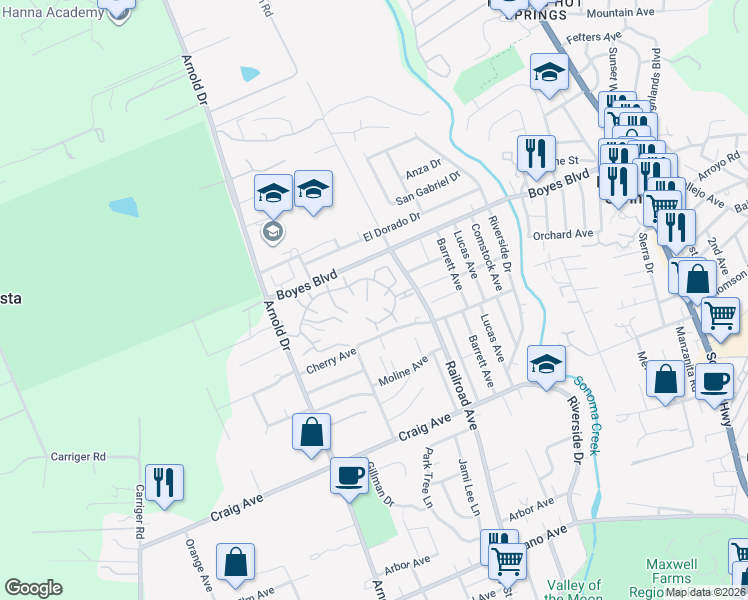Click the Jami Lee Ln street label
The image size is (748, 600).
pyautogui.click(x=468, y=487)
